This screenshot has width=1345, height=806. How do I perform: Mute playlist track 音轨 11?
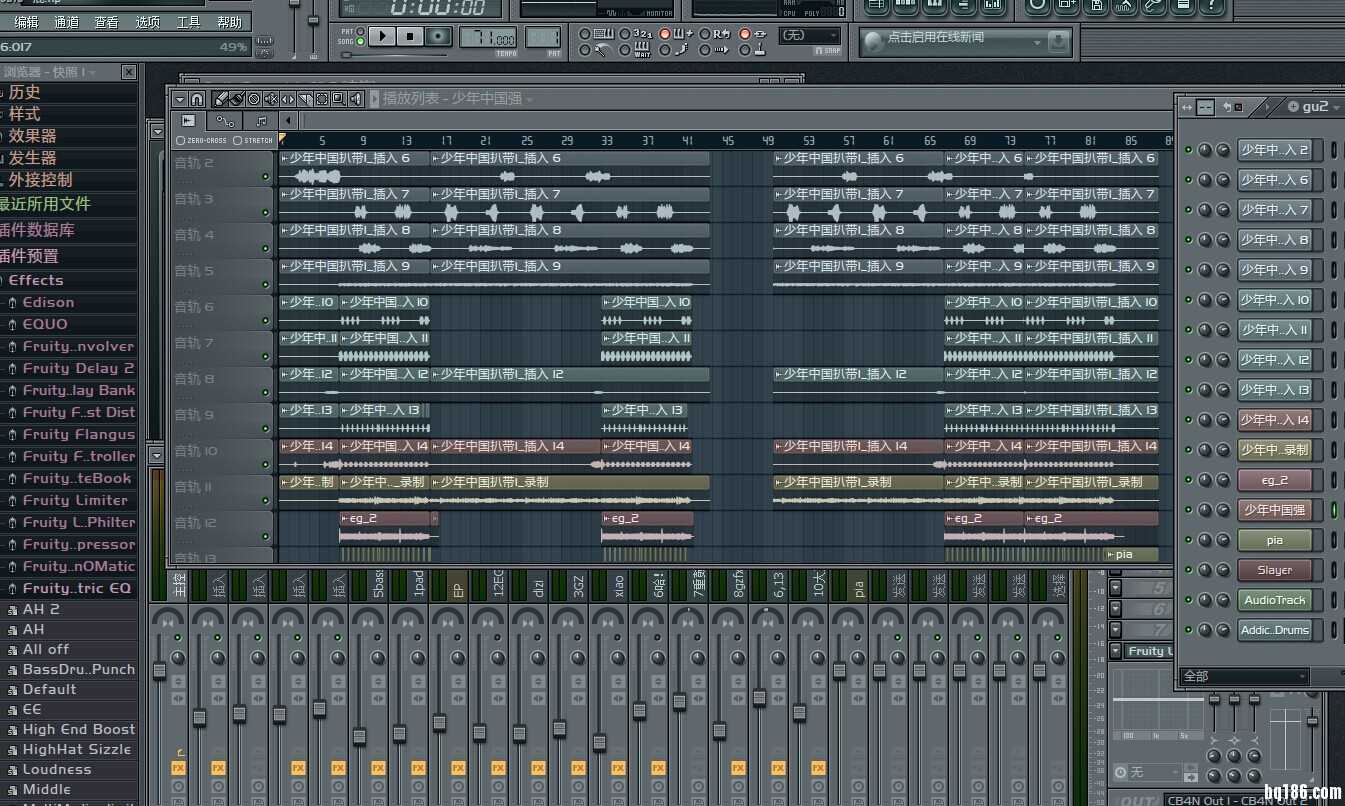(x=265, y=501)
